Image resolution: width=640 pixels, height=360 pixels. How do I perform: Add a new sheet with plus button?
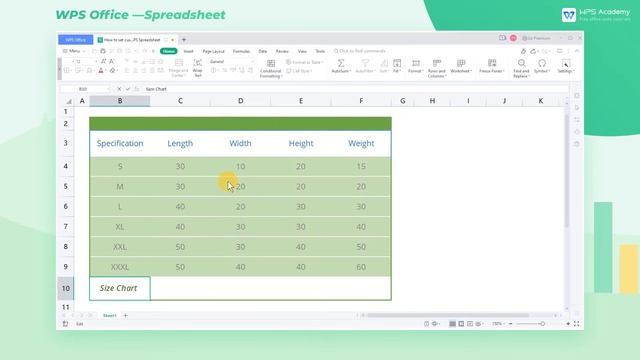(125, 316)
